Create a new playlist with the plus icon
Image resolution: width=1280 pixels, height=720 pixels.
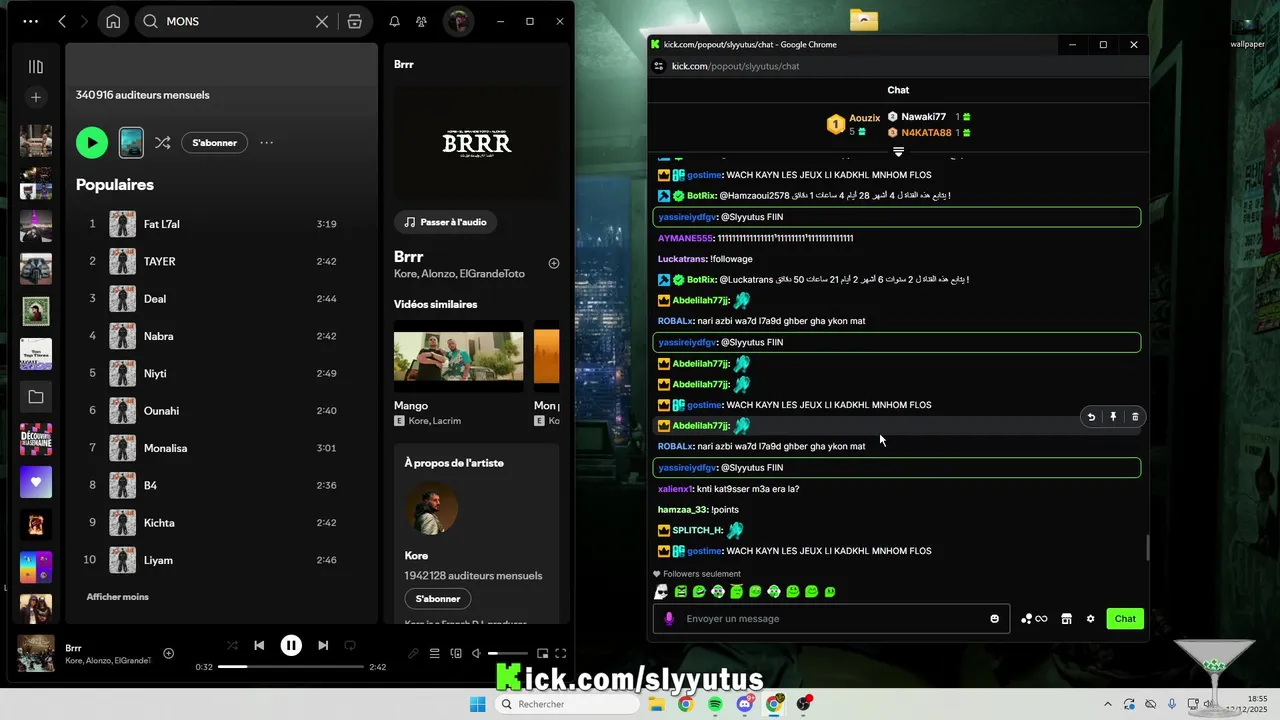(x=36, y=97)
